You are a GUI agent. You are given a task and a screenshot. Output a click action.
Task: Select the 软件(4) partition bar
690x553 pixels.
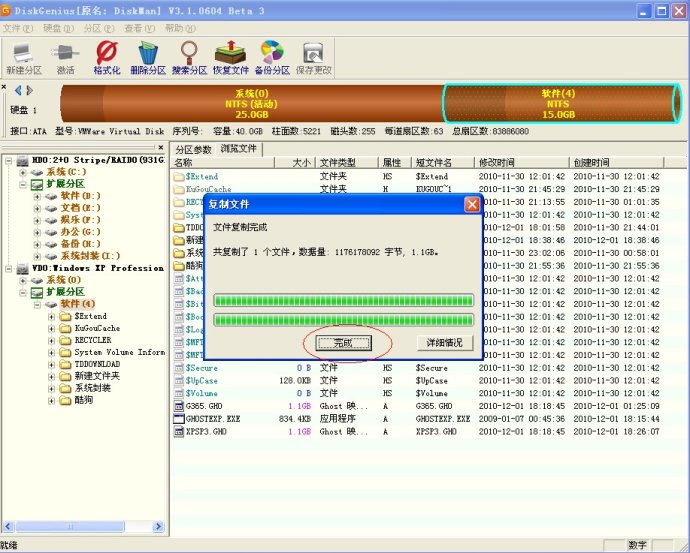(562, 104)
